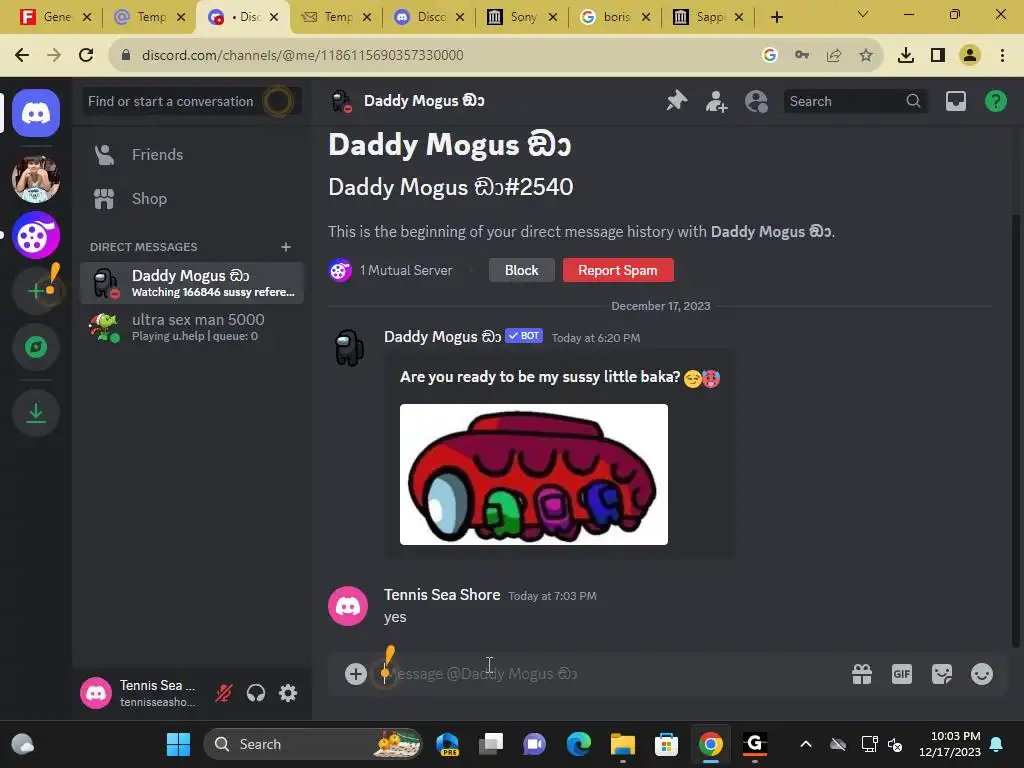1024x768 pixels.
Task: Open Explore Discoverable Servers compass icon
Action: tap(36, 347)
